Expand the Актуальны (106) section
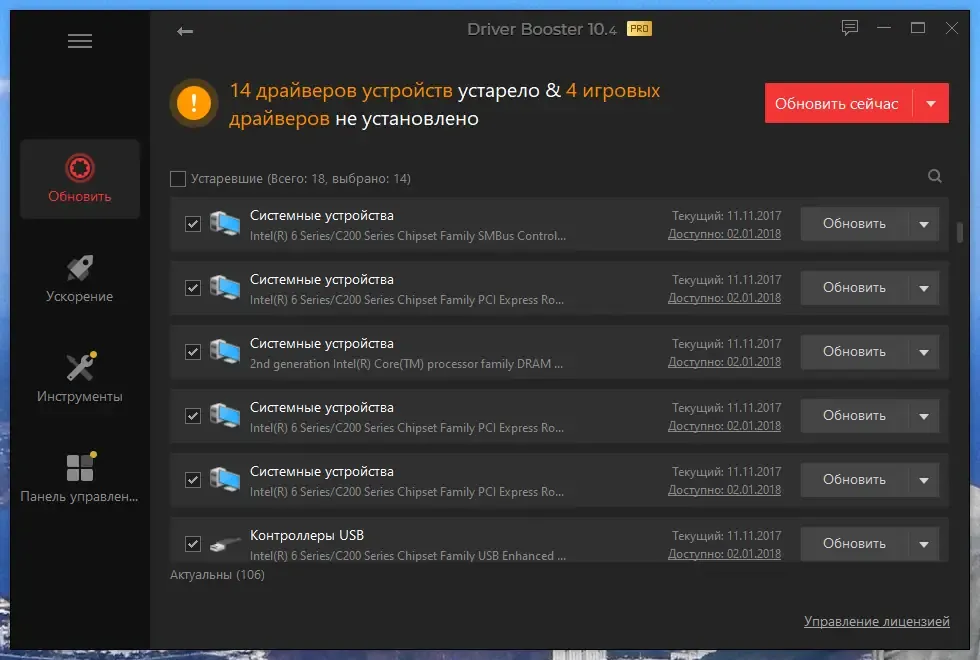Image resolution: width=980 pixels, height=660 pixels. tap(217, 575)
